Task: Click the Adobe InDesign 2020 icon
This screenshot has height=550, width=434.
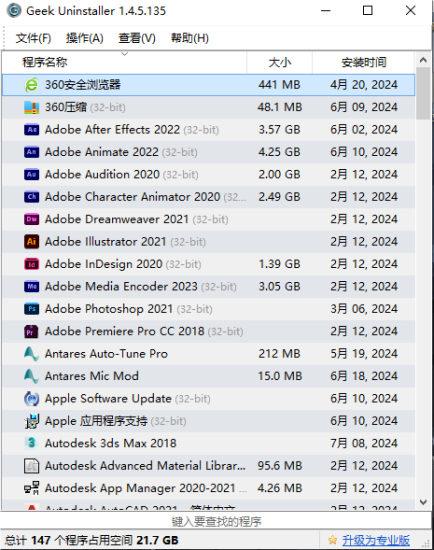Action: pyautogui.click(x=31, y=264)
